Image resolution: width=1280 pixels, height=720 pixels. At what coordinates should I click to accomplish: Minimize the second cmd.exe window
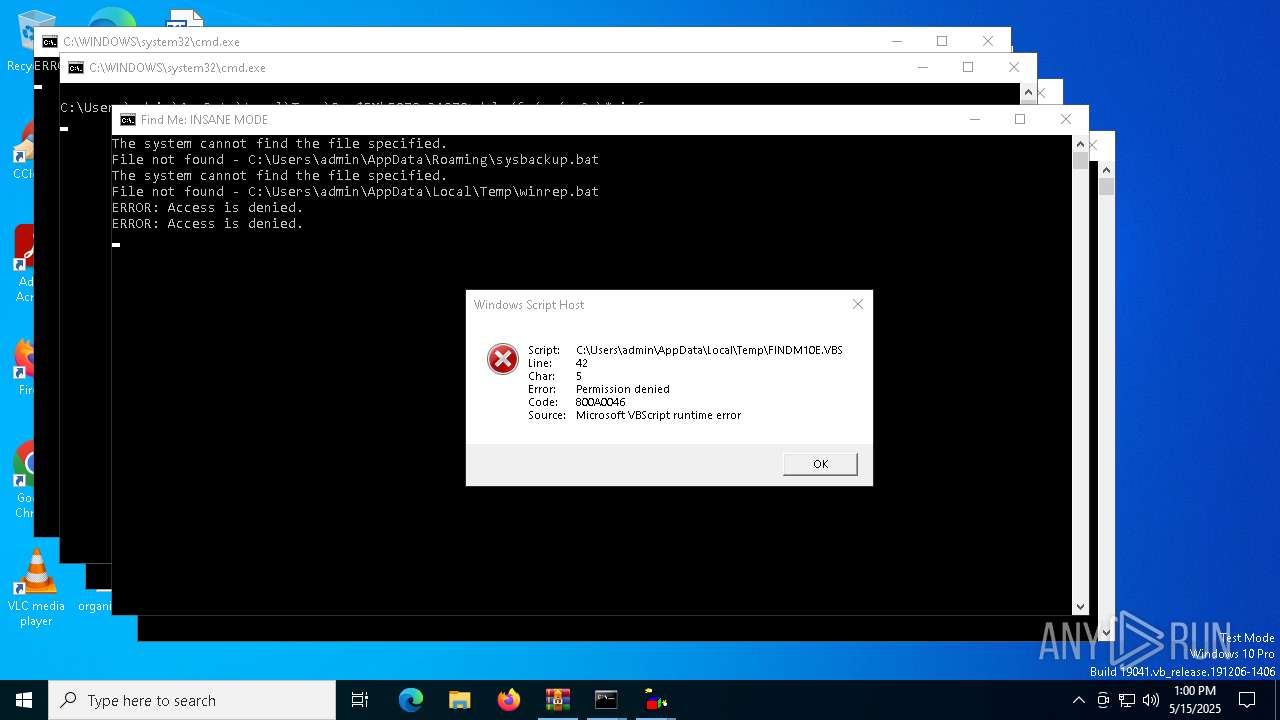[x=922, y=67]
